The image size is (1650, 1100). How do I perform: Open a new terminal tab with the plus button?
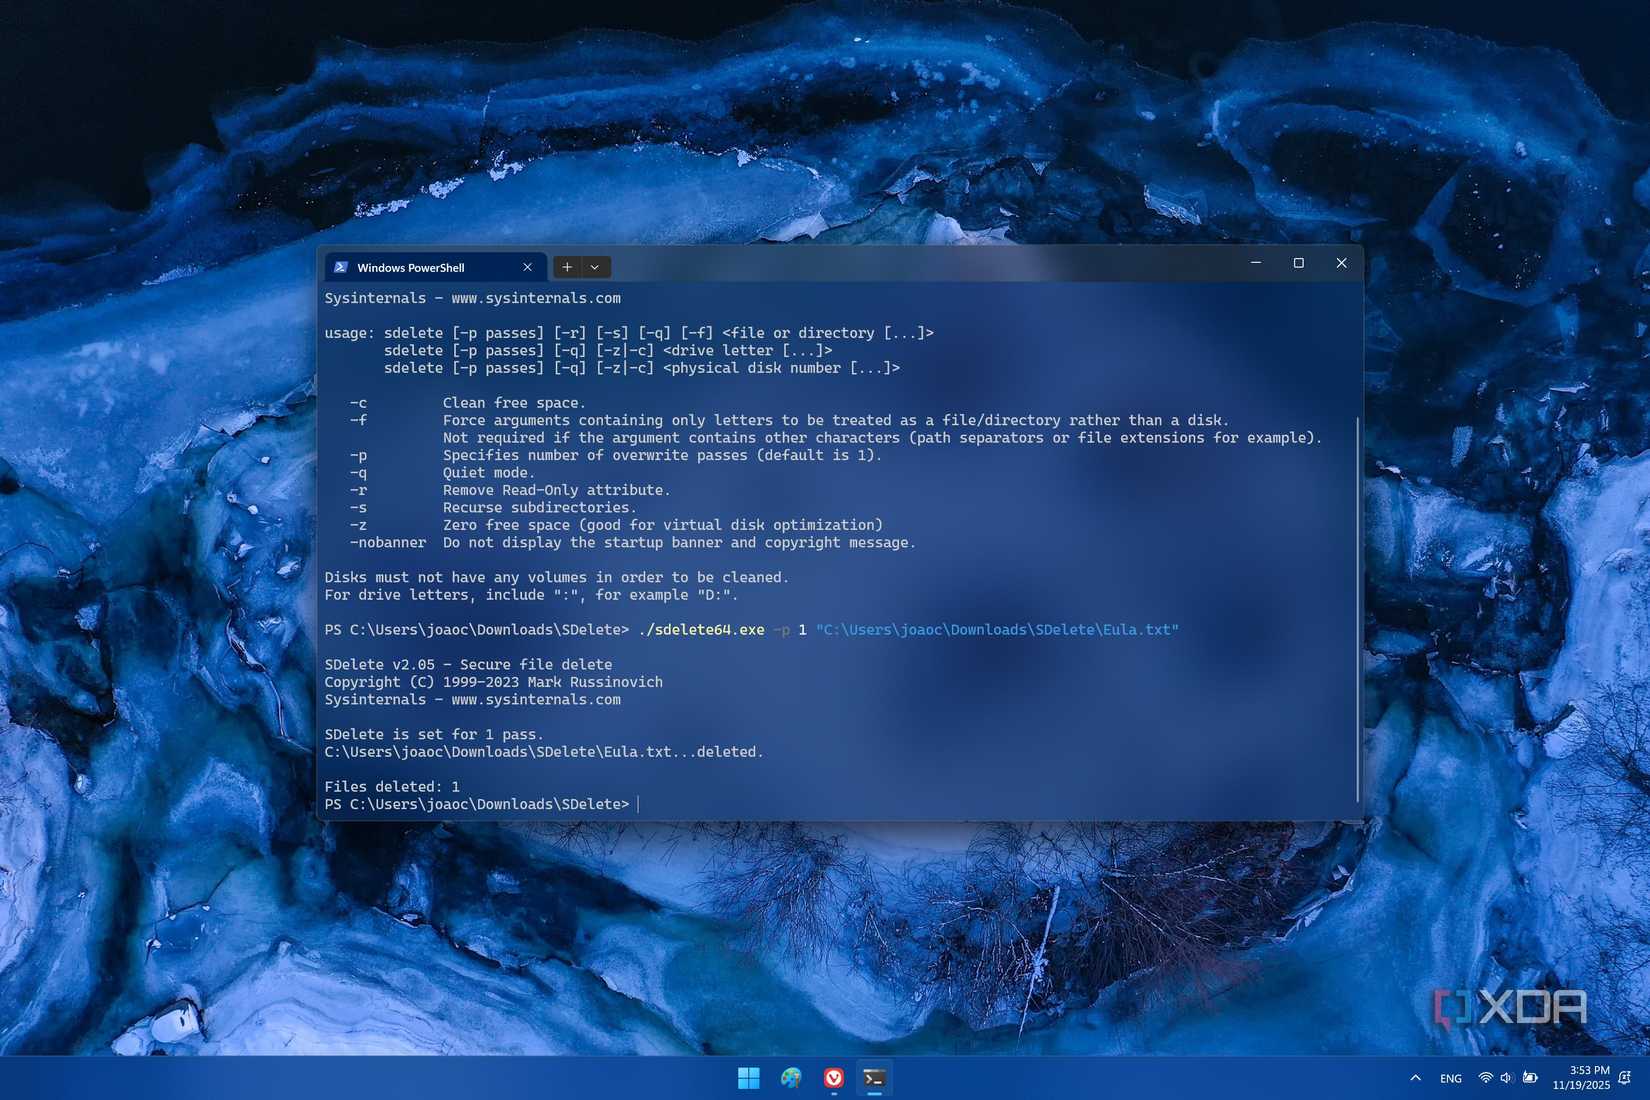pos(567,267)
